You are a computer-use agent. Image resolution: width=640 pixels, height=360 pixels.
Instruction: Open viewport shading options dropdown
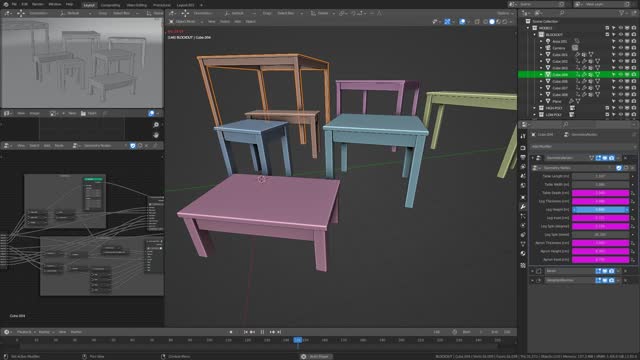click(511, 22)
